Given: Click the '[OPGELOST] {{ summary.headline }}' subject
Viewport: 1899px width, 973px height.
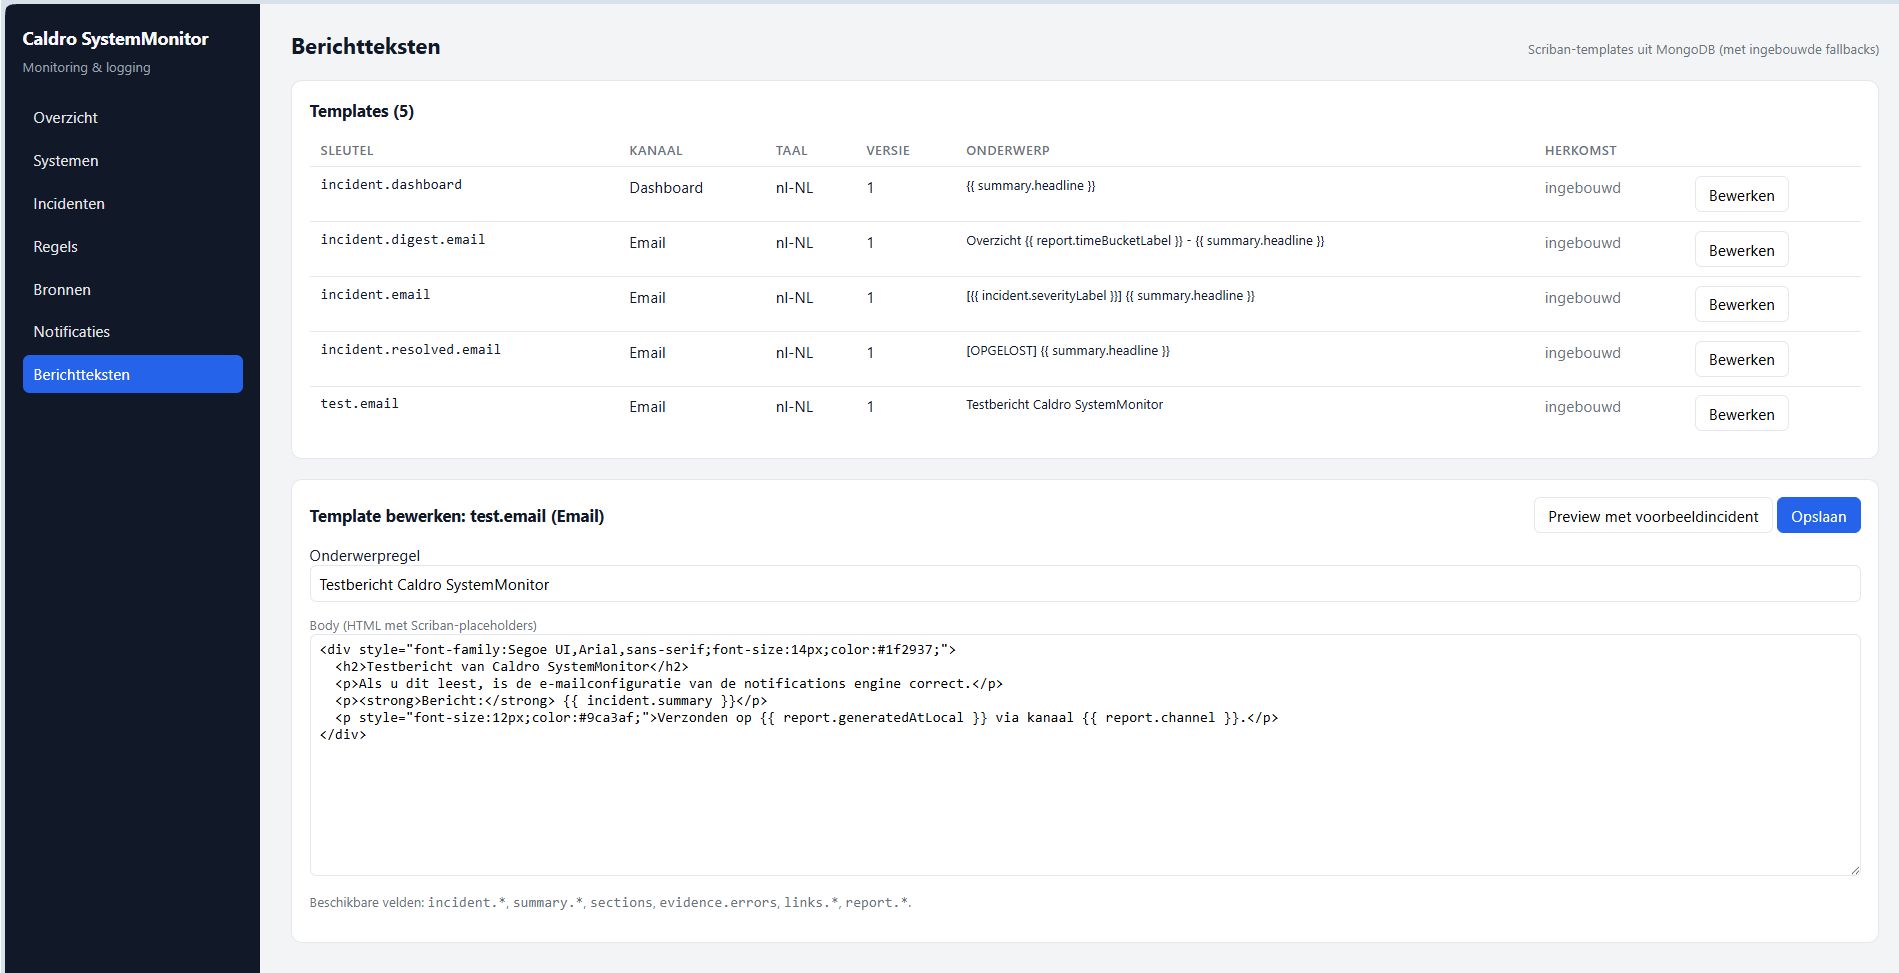Looking at the screenshot, I should click(1067, 351).
